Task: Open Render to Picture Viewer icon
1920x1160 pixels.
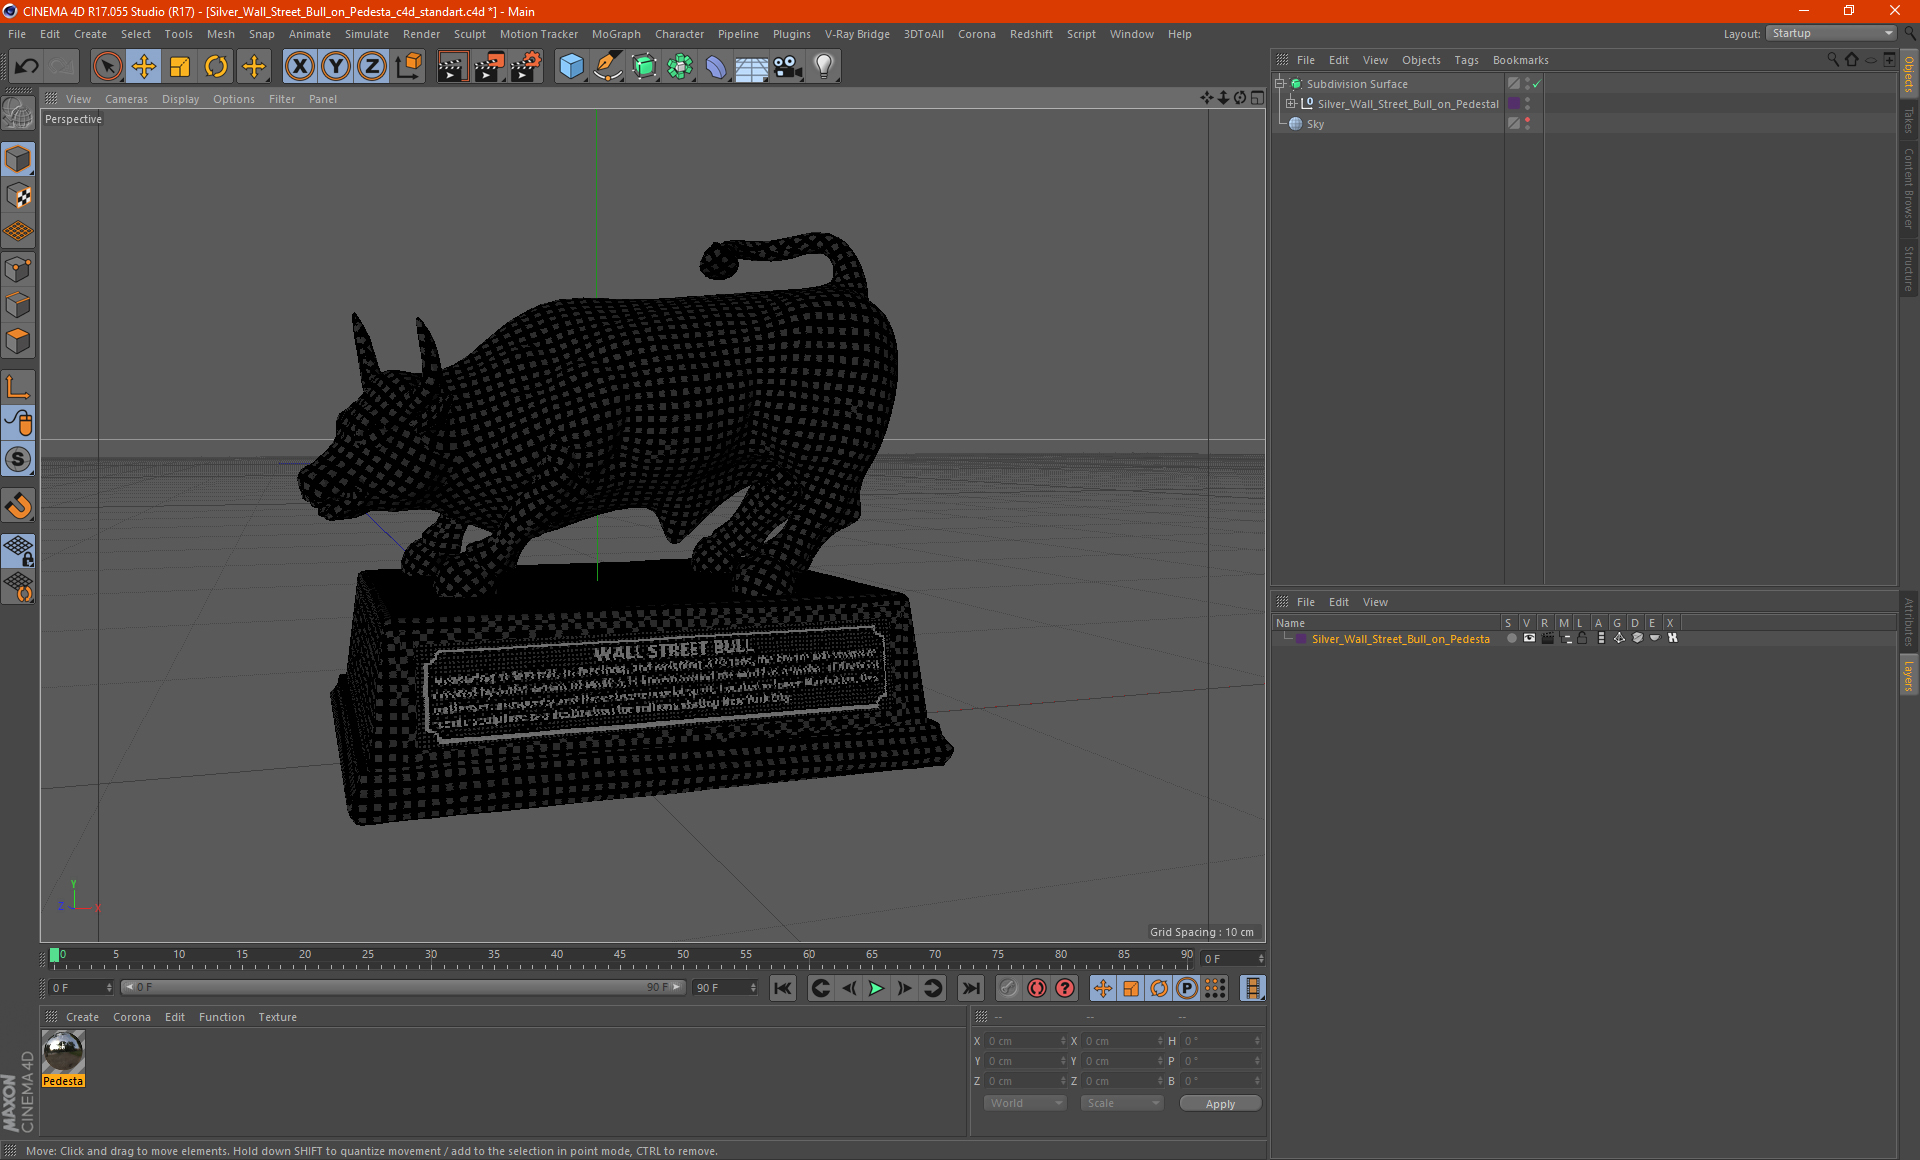Action: tap(489, 67)
